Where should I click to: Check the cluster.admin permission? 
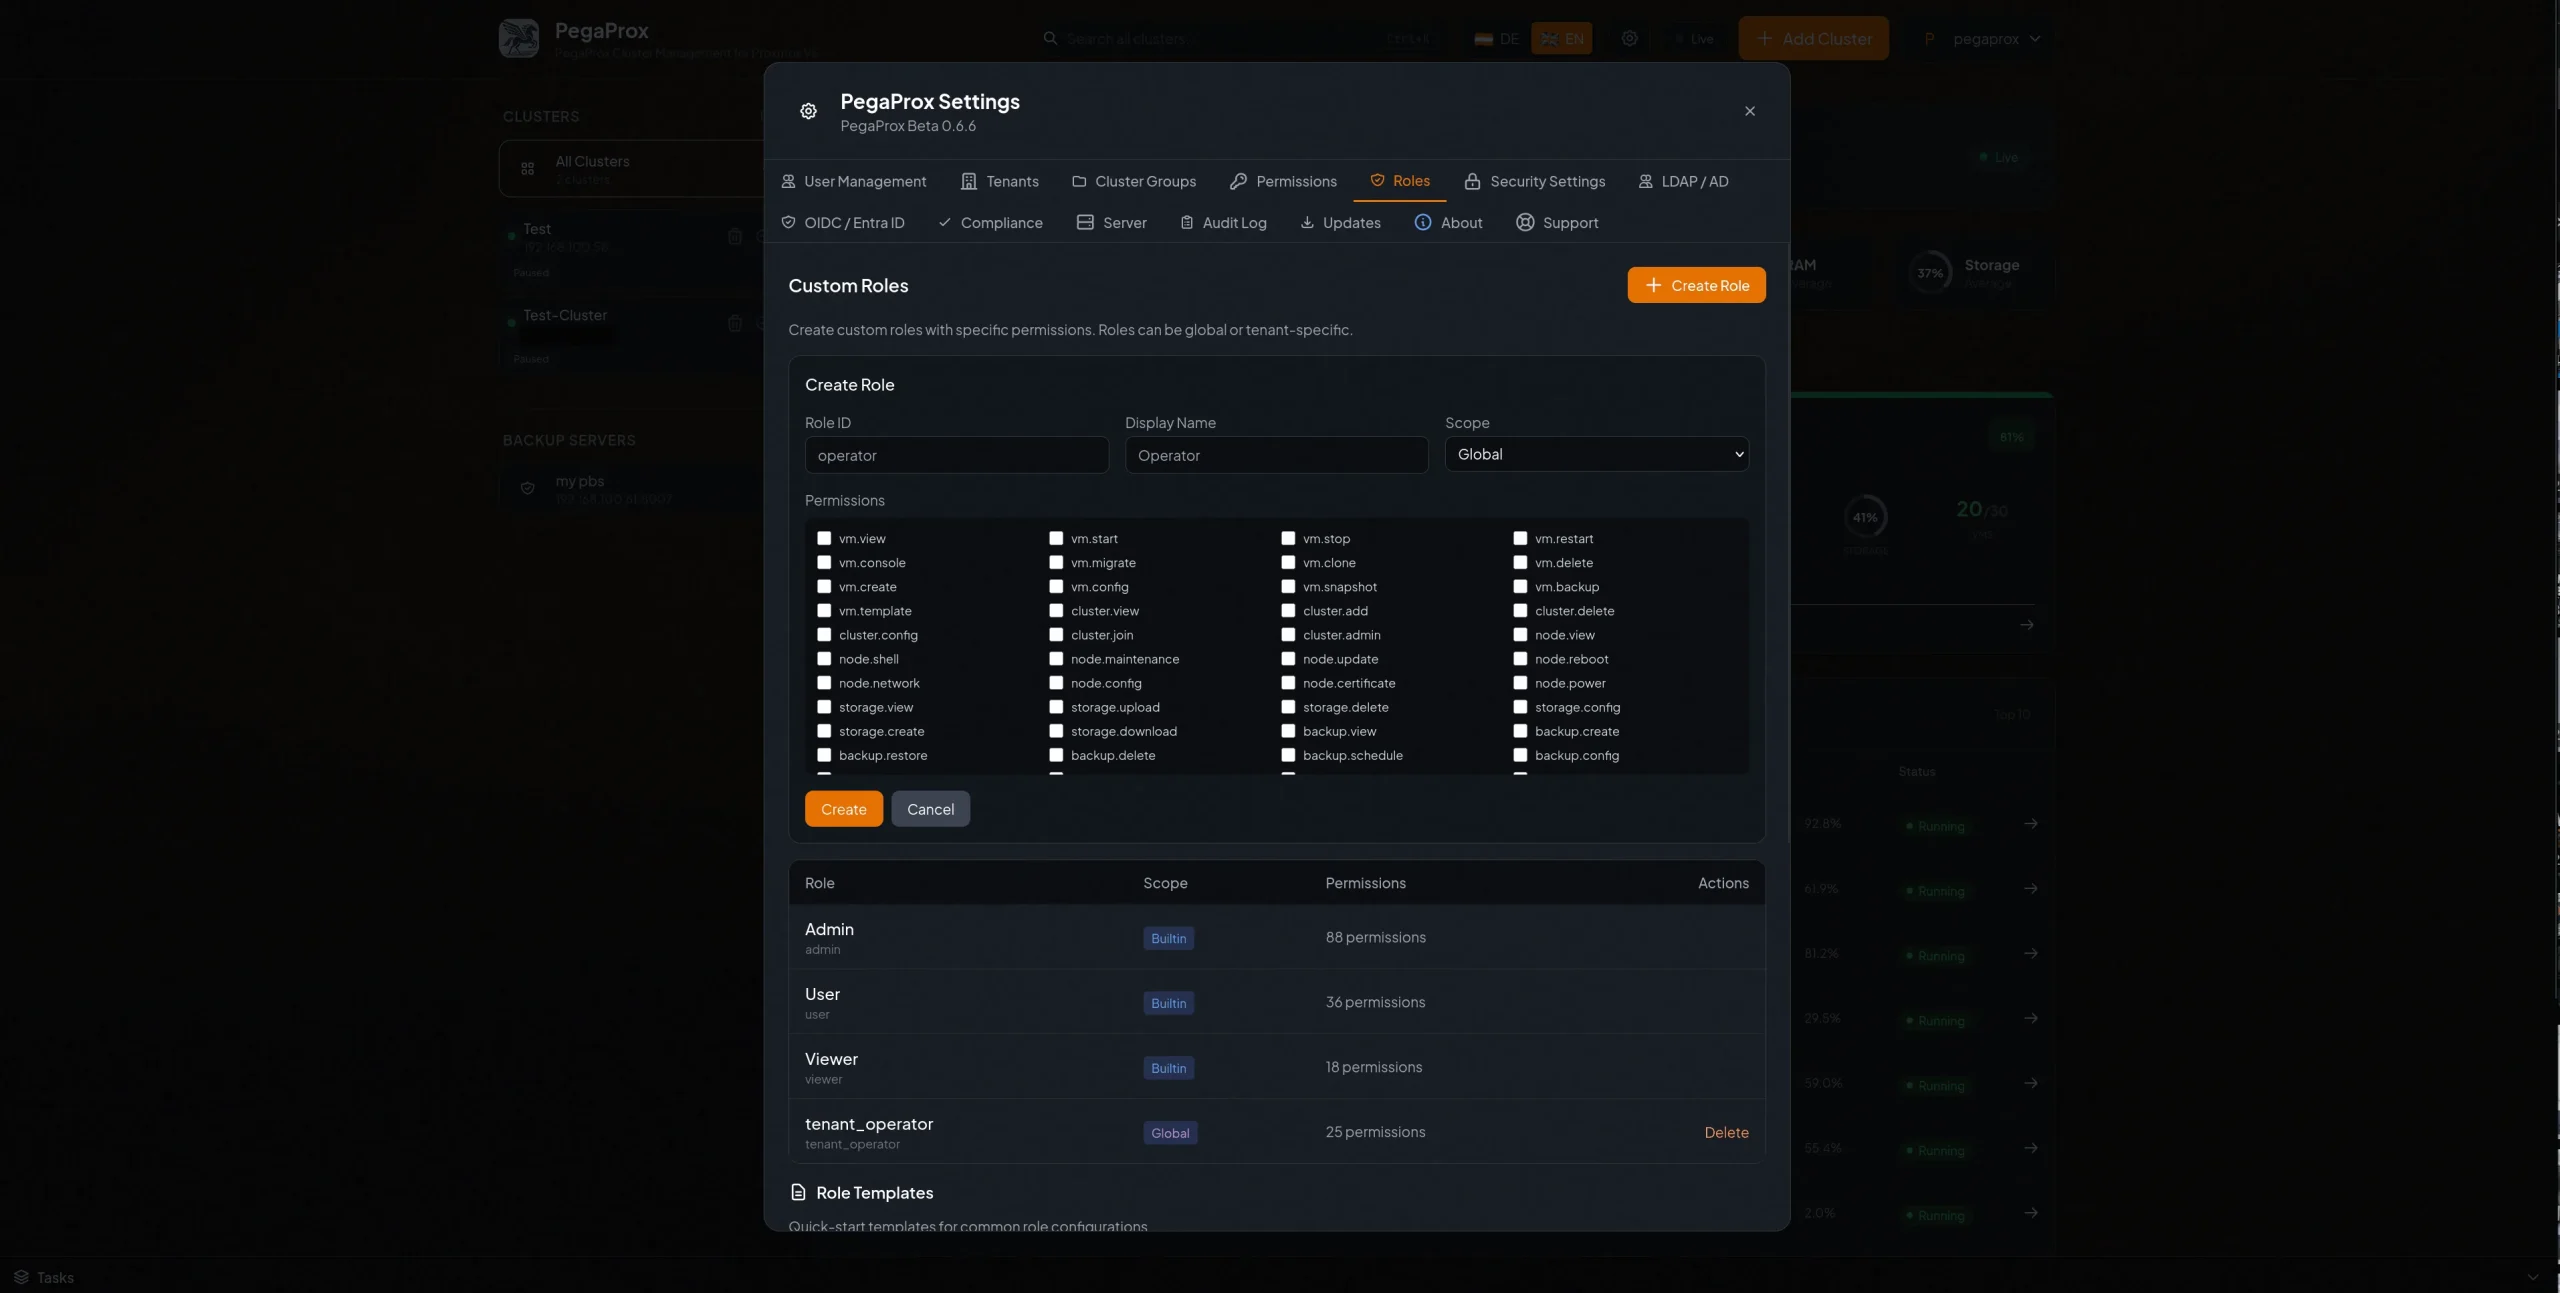pos(1288,634)
